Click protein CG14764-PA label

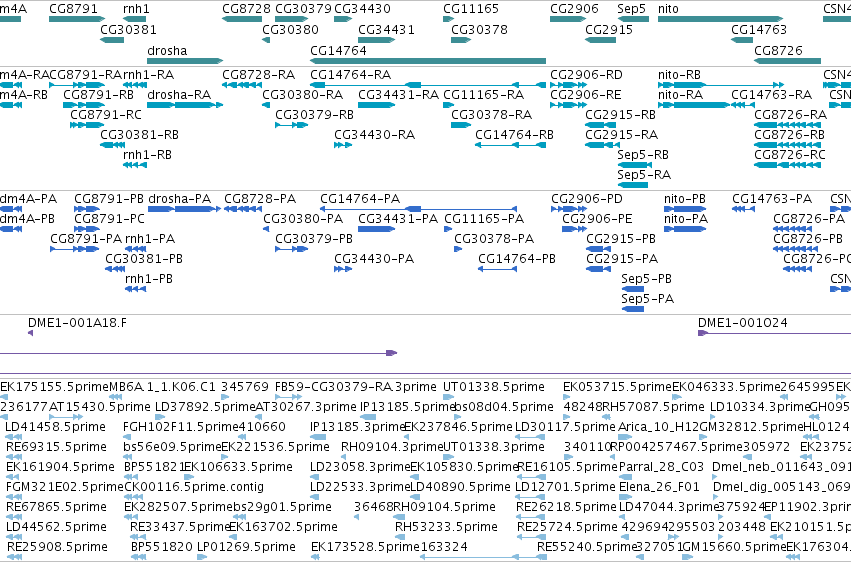(x=360, y=199)
